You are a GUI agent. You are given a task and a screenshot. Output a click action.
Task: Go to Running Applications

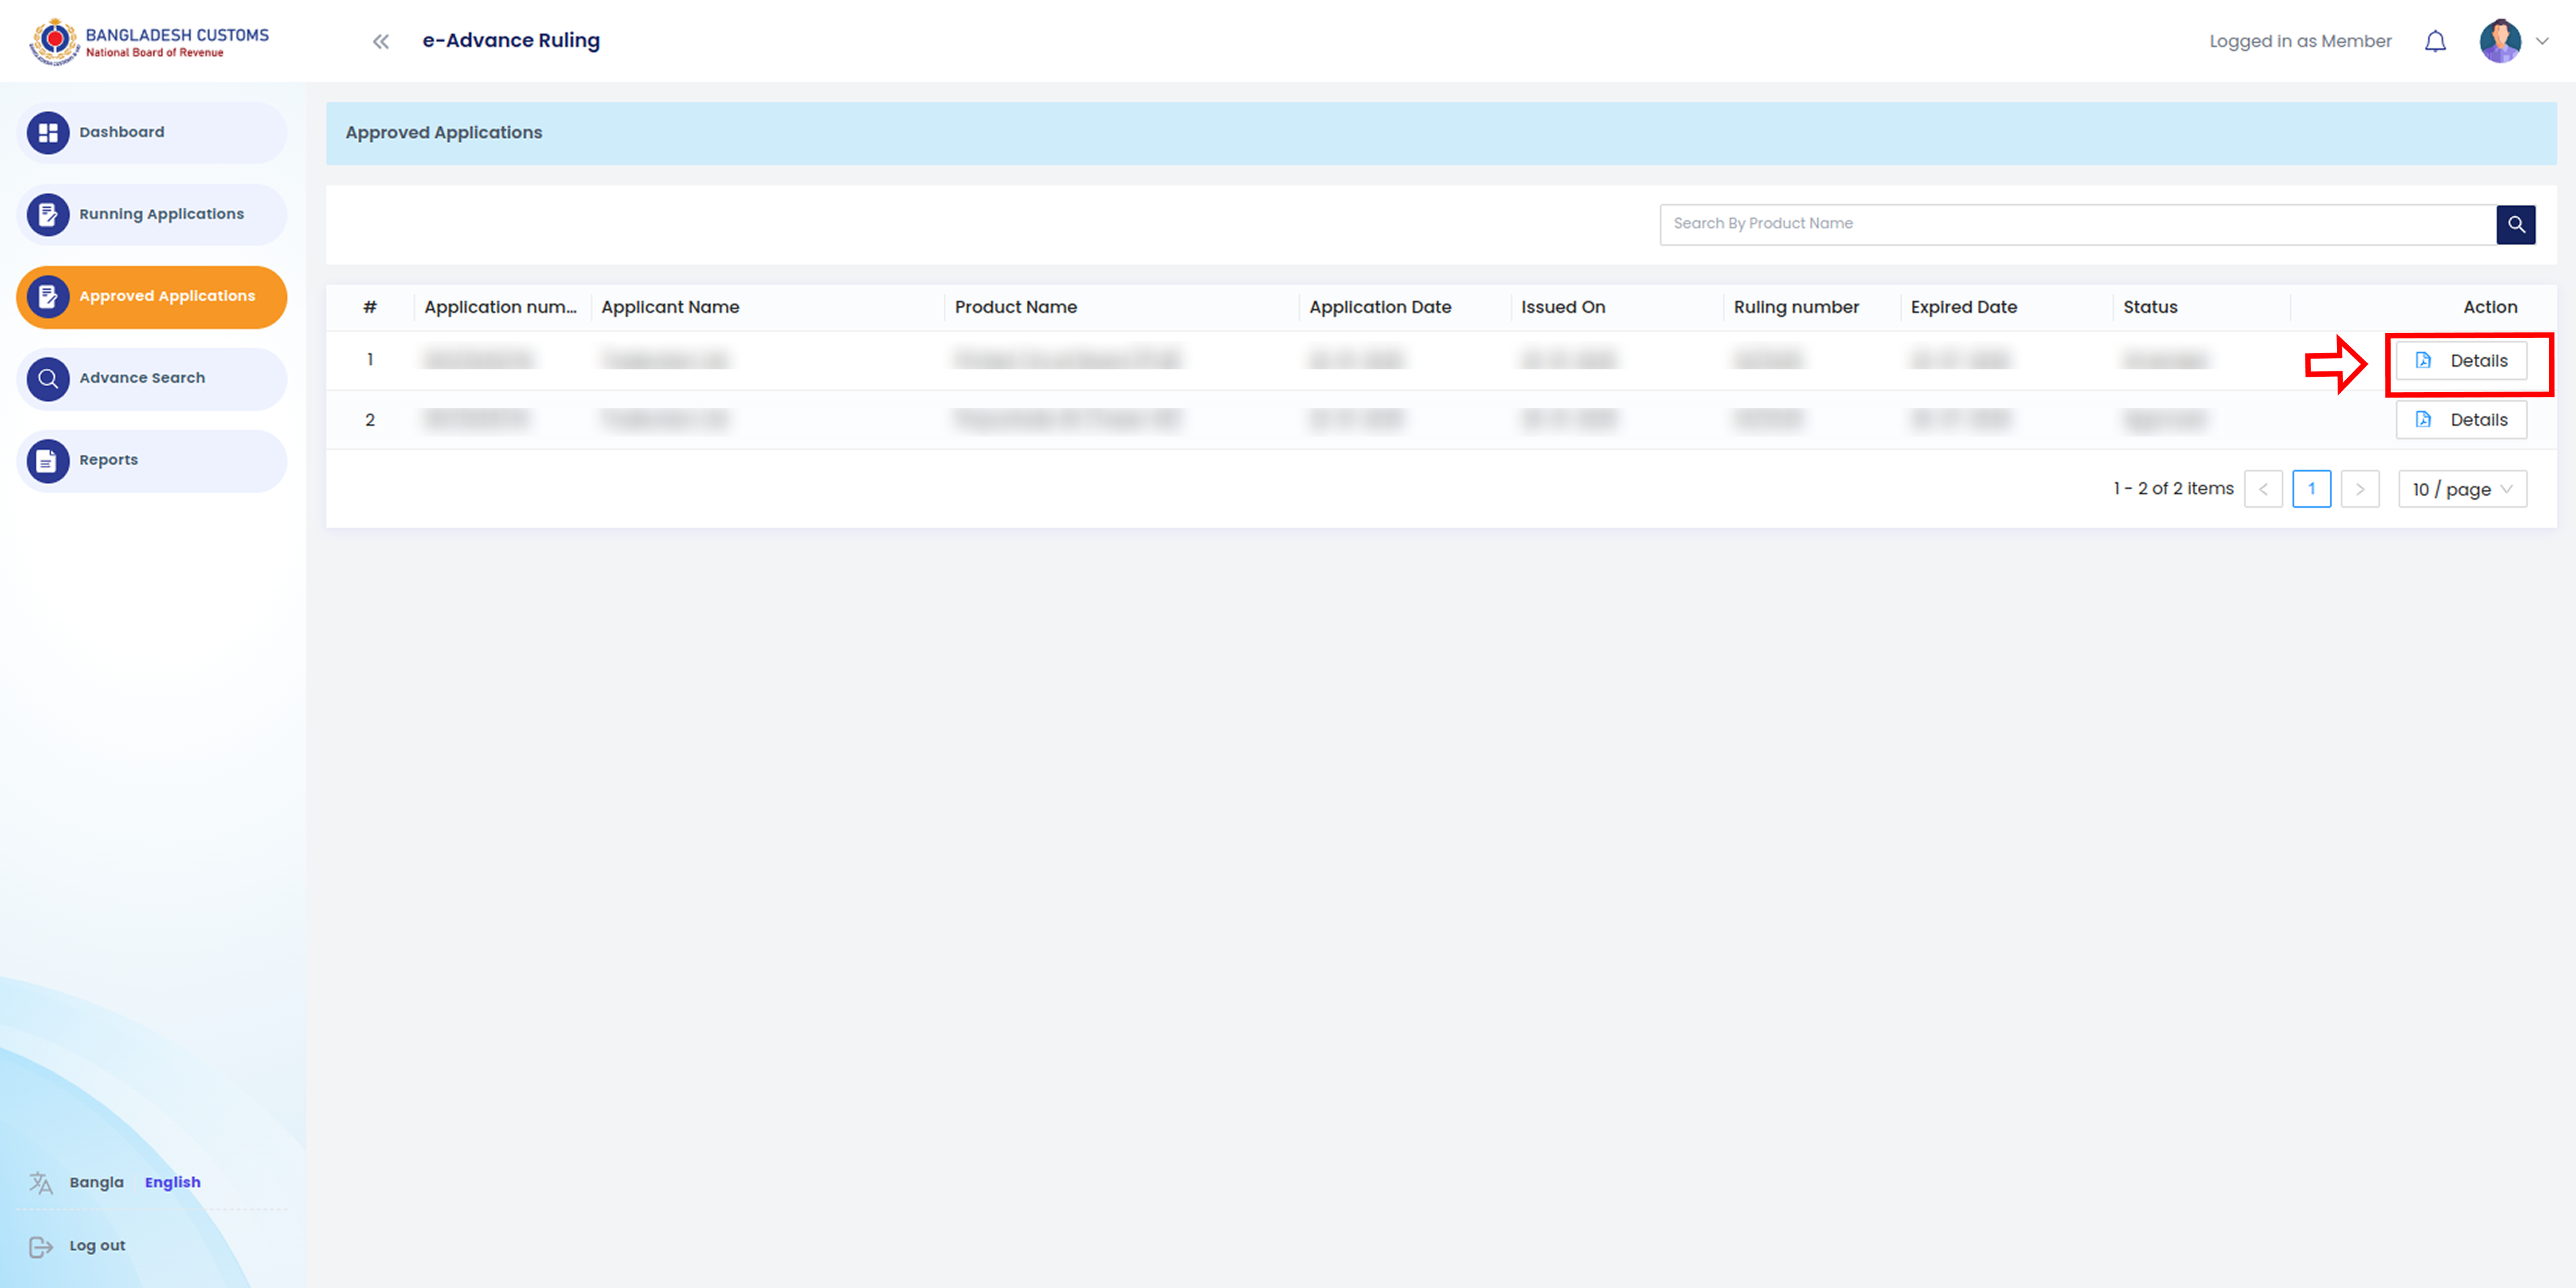coord(152,214)
